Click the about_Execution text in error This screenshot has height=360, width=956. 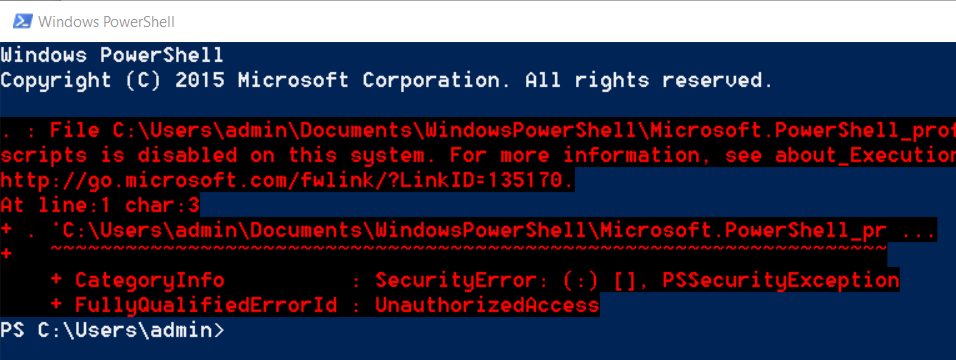(x=865, y=156)
